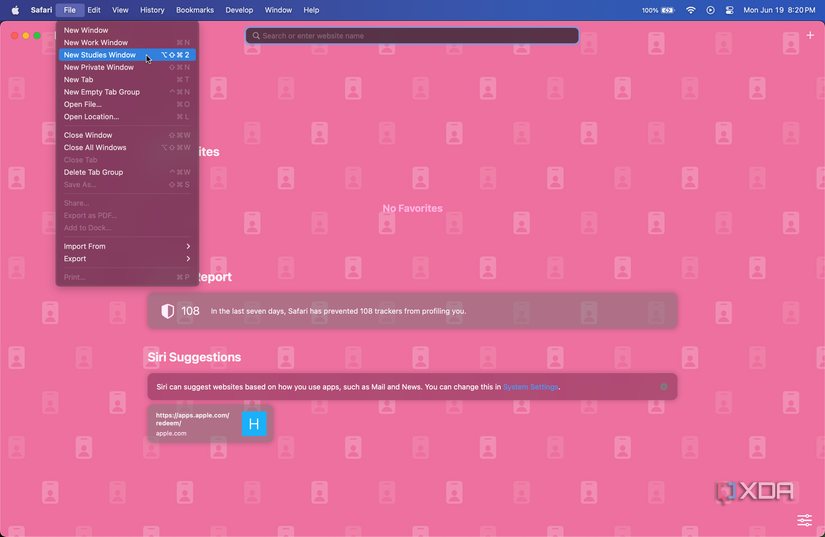Dismiss the Siri Suggestions notice
Screen dimensions: 825x537
tap(664, 387)
